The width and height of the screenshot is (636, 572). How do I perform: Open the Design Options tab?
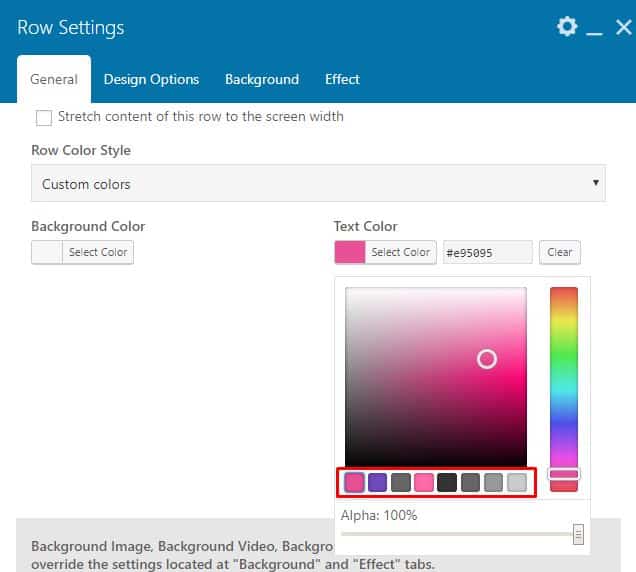click(151, 79)
